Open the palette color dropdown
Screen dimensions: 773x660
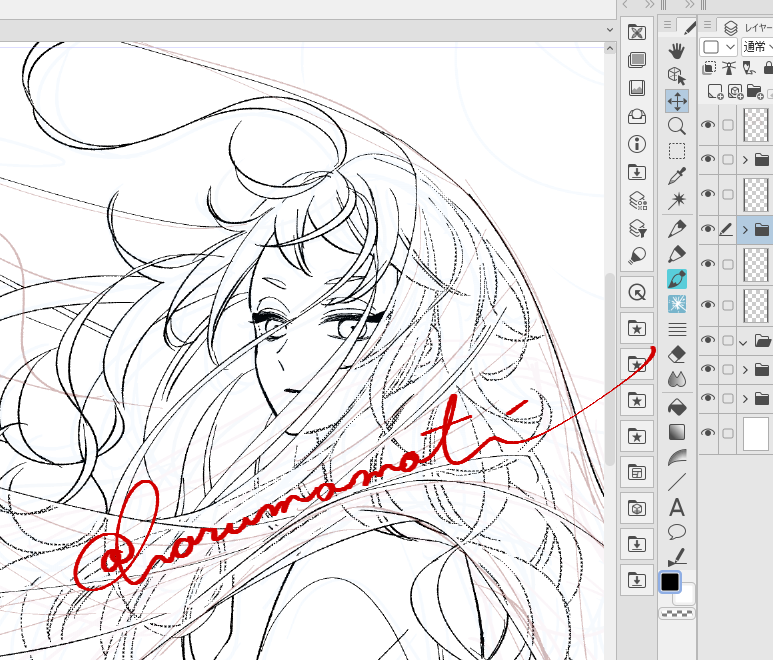tap(719, 47)
